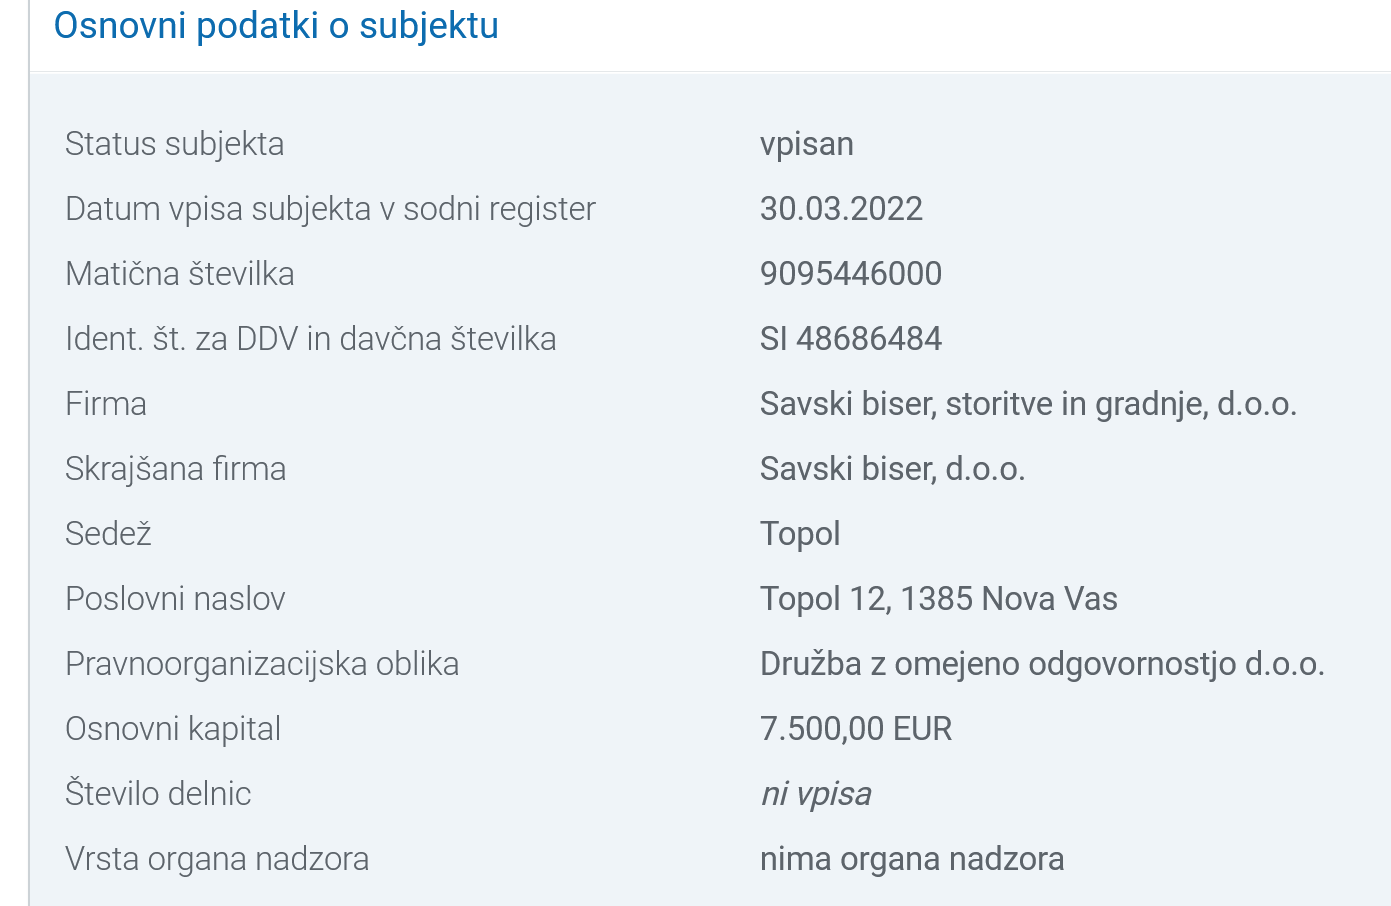This screenshot has width=1391, height=906.
Task: Select the italic 'ni vpisa' value
Action: 816,794
